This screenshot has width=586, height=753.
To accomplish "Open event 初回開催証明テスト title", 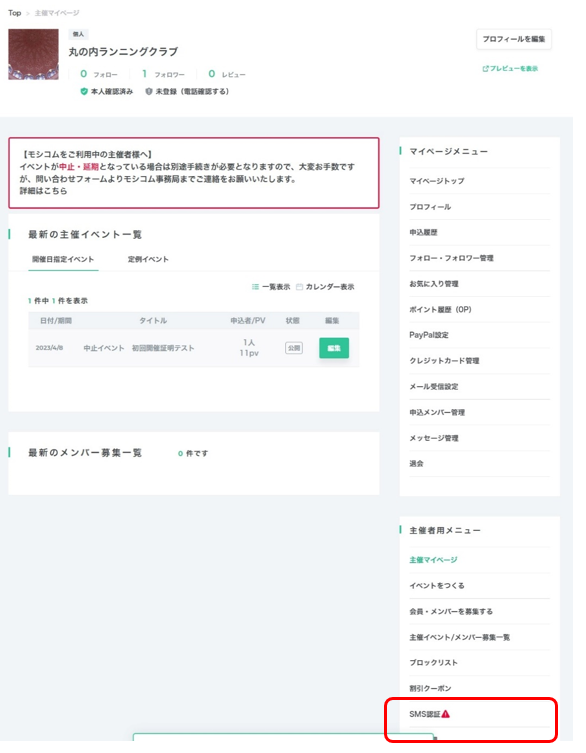I will point(163,348).
